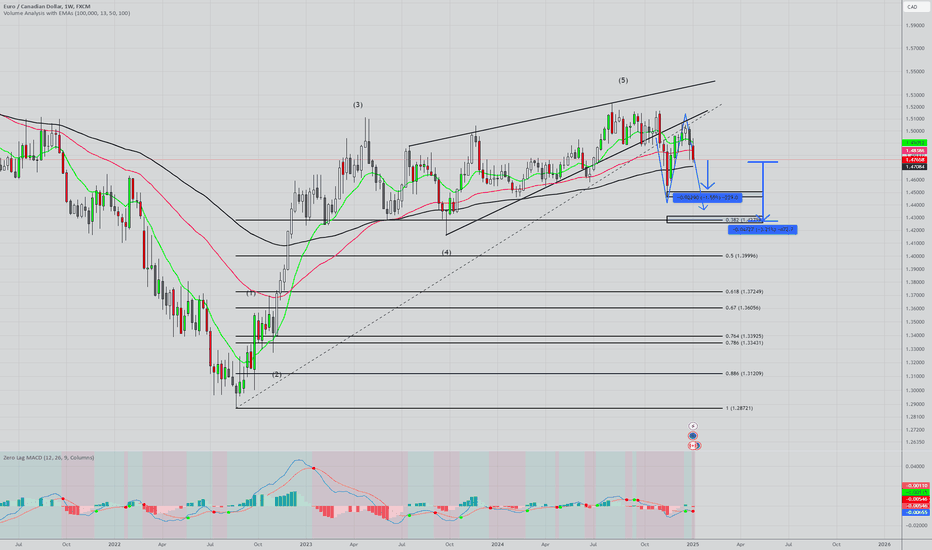Select the 0.786 (1.33431) Fibonacci level label

point(744,343)
